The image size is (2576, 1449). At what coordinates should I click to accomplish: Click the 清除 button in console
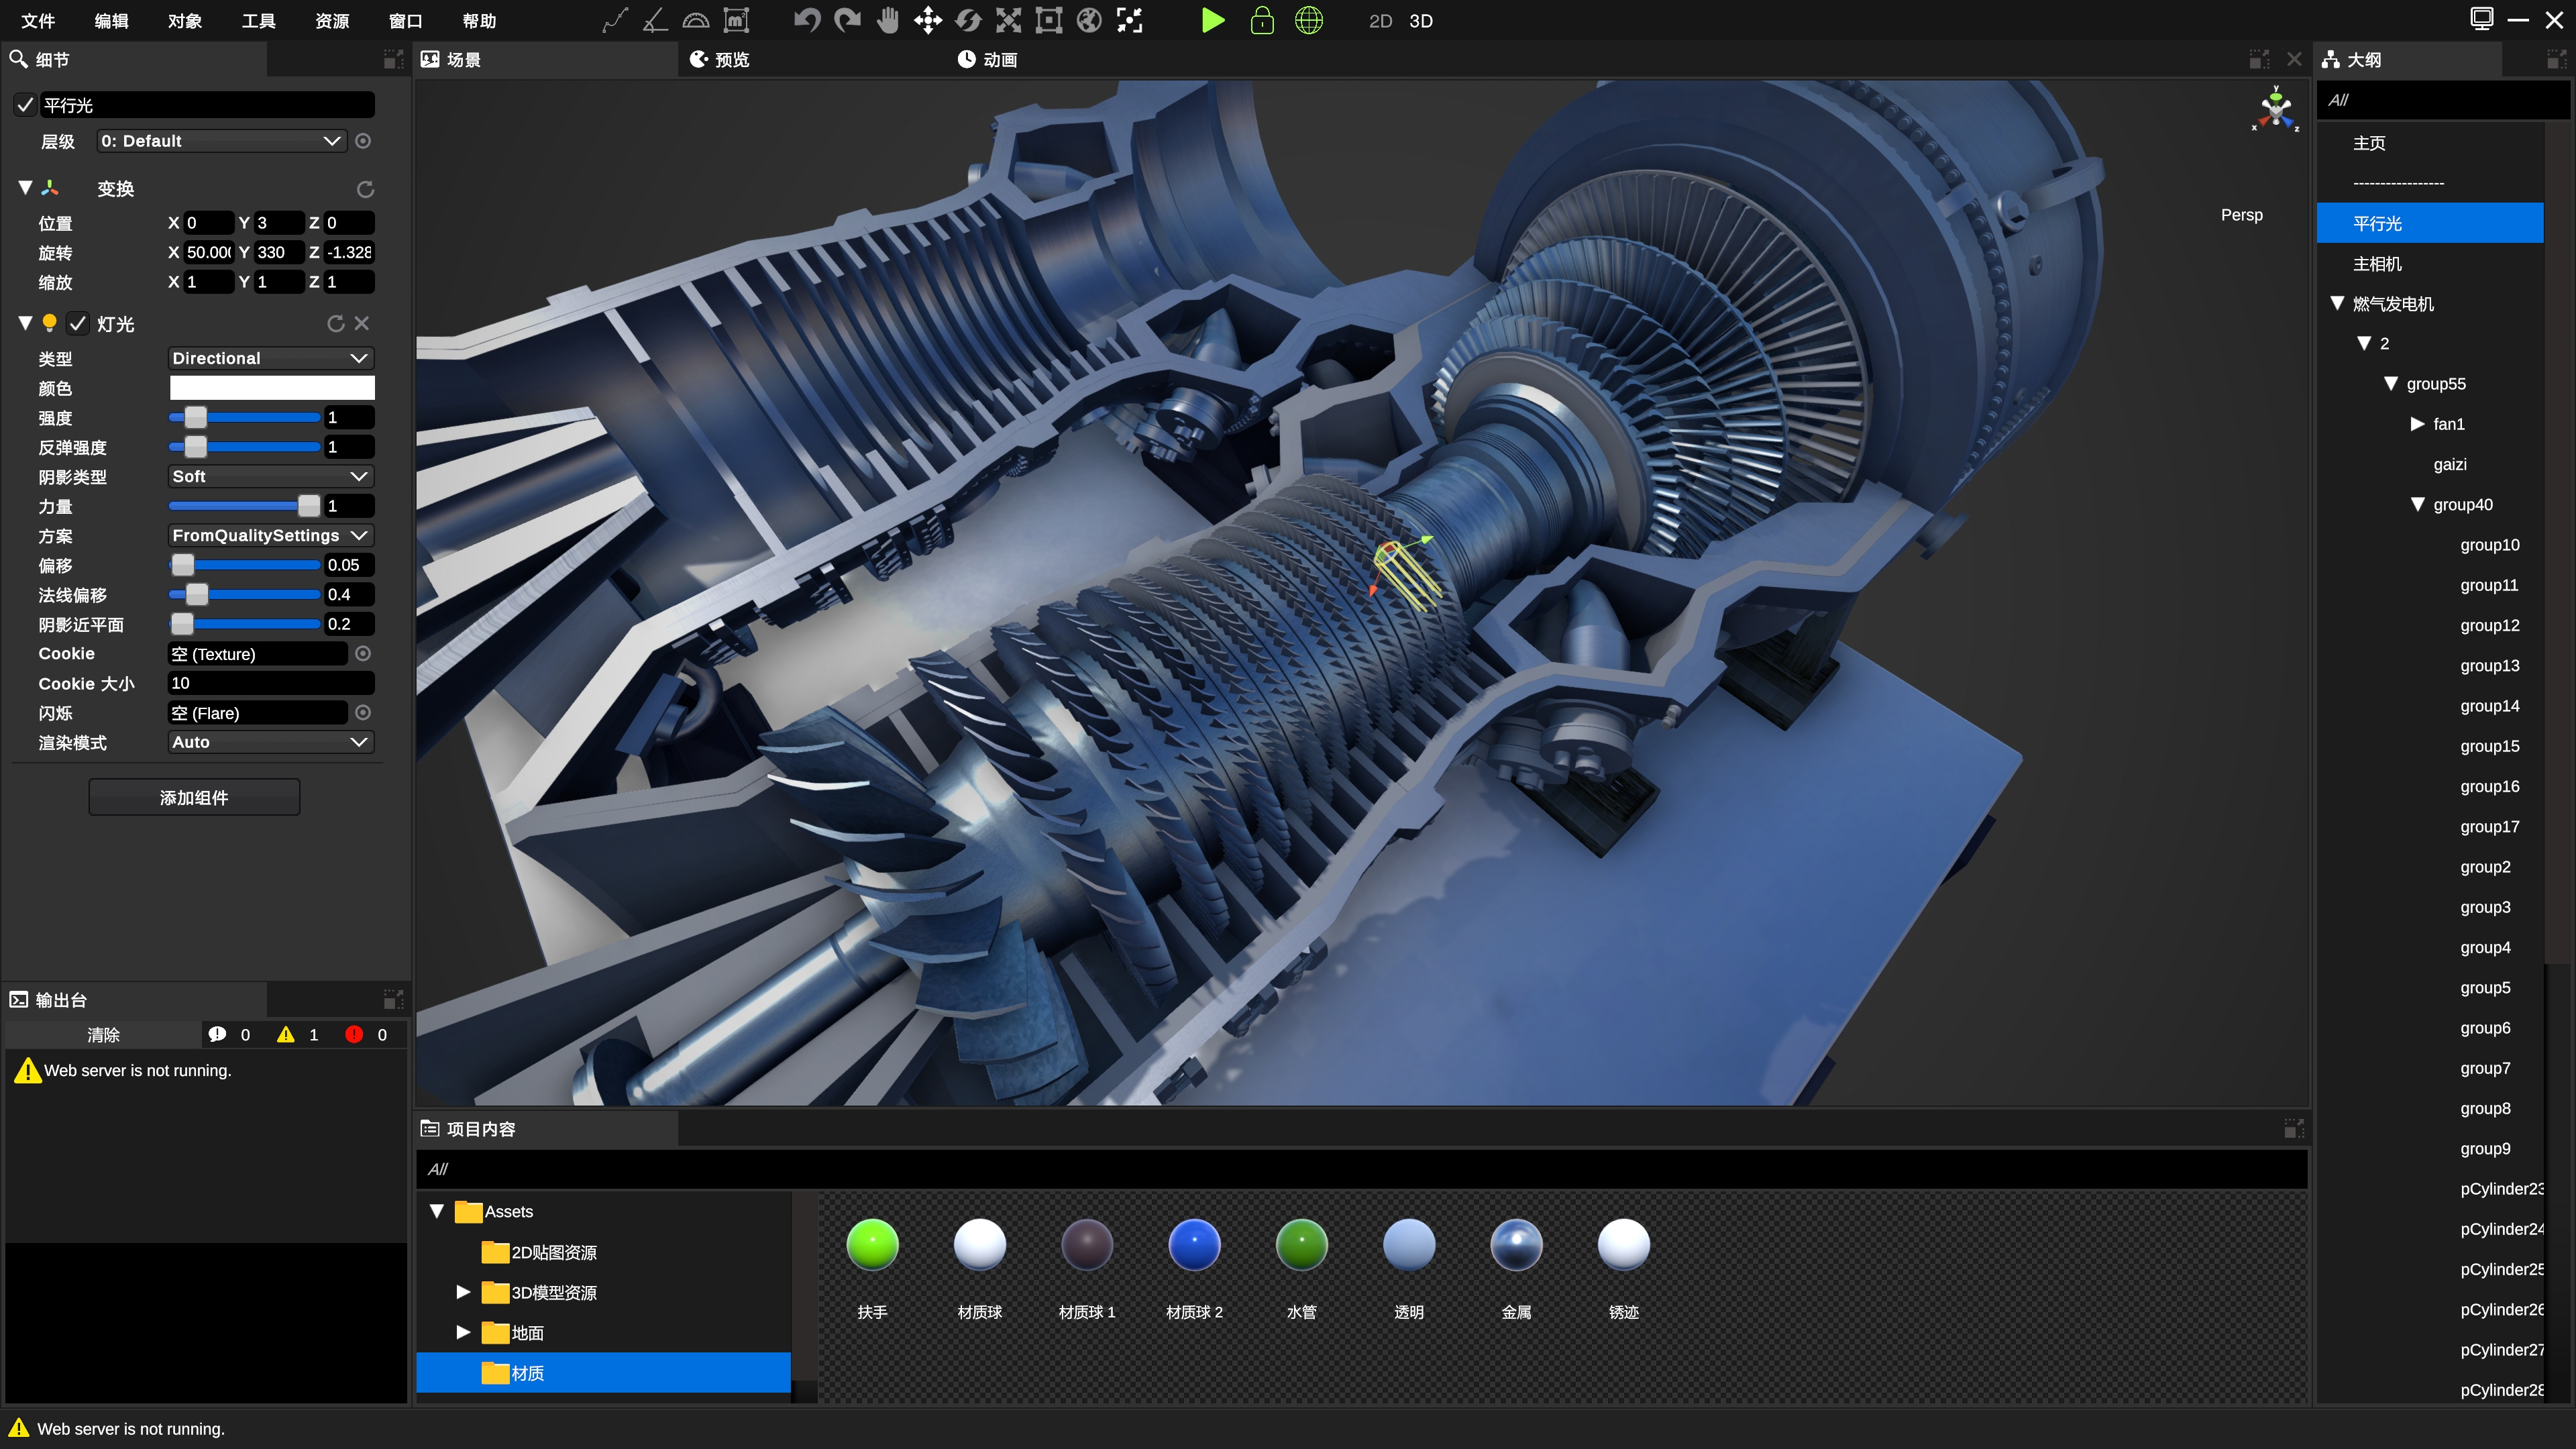(x=103, y=1035)
